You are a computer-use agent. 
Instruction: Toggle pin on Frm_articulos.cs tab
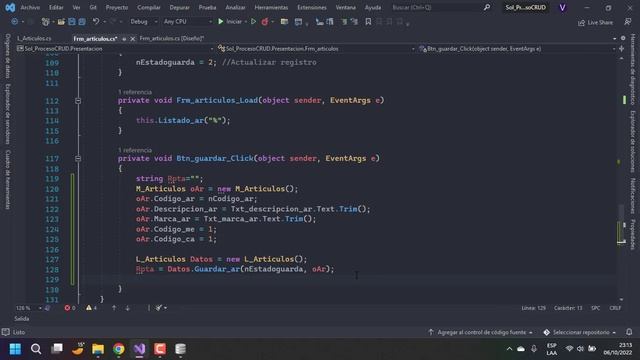pyautogui.click(x=124, y=39)
